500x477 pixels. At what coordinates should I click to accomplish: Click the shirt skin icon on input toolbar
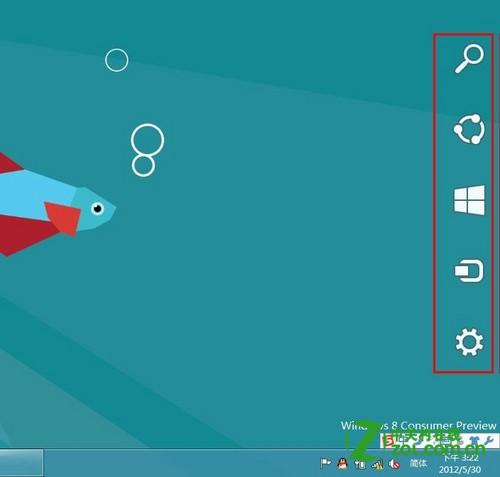(x=475, y=441)
